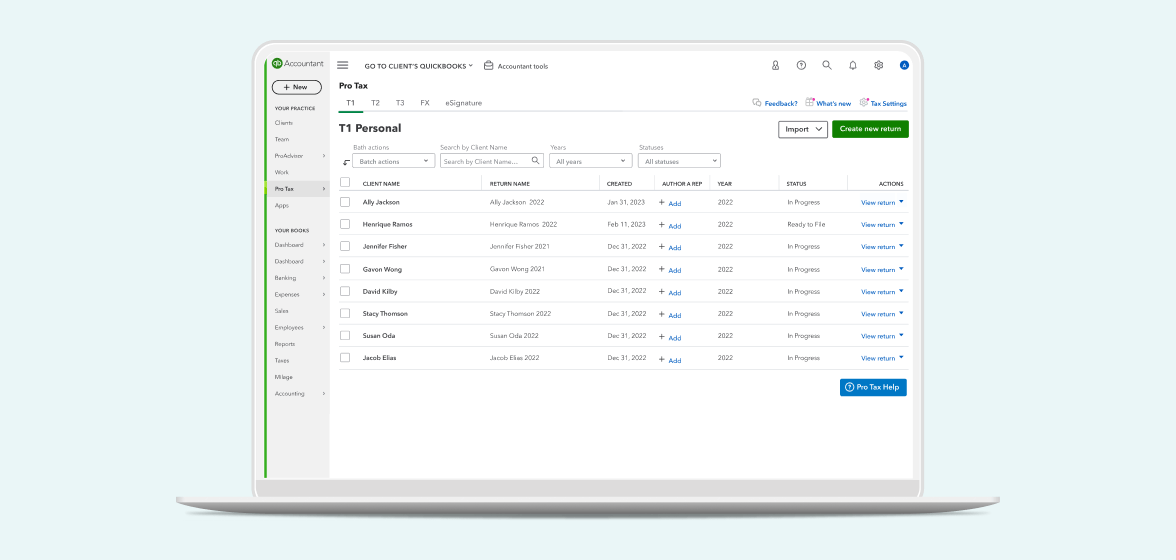Open the Import dropdown button

coord(802,129)
